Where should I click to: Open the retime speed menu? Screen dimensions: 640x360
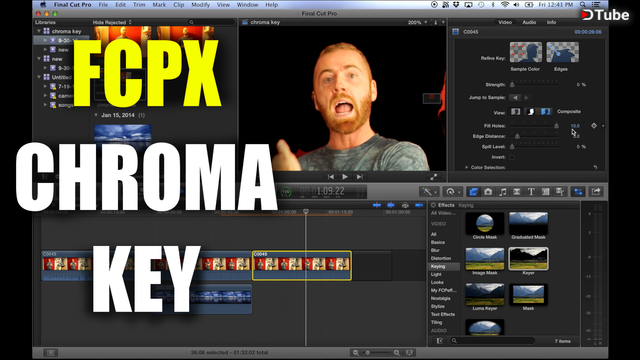coord(452,191)
